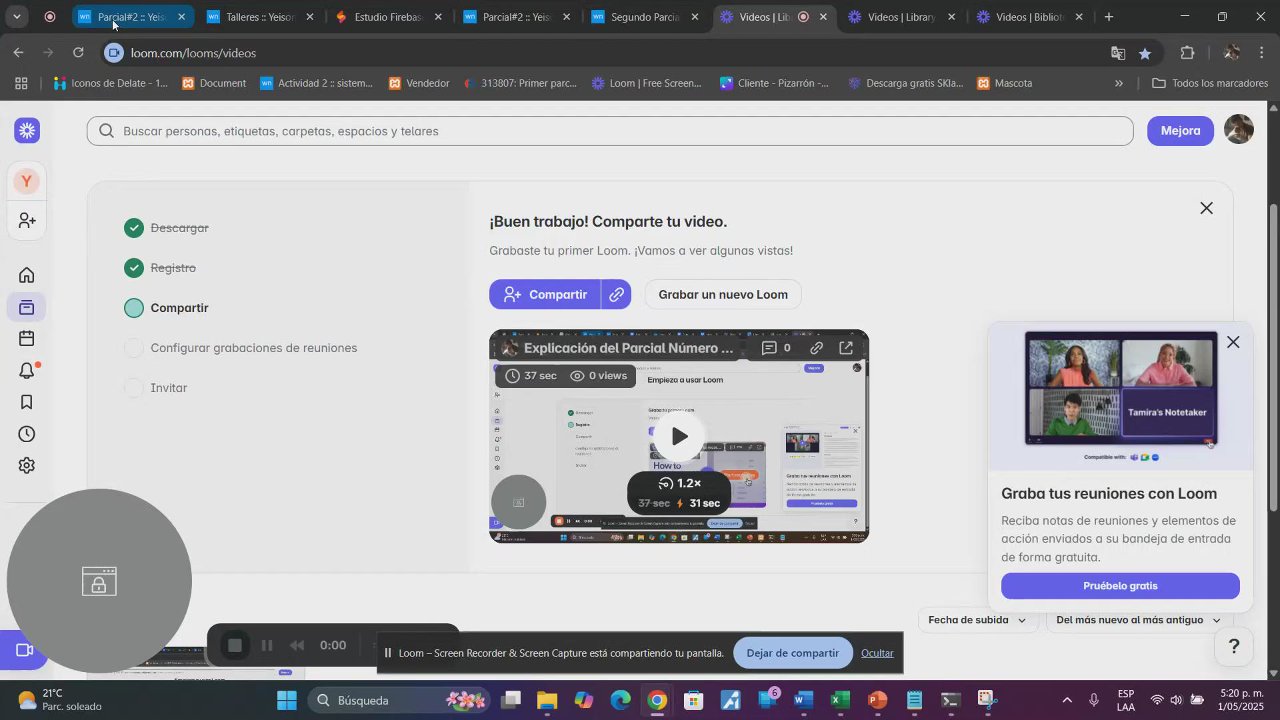The width and height of the screenshot is (1280, 720).
Task: Open video in new tab icon on thumbnail
Action: click(846, 348)
